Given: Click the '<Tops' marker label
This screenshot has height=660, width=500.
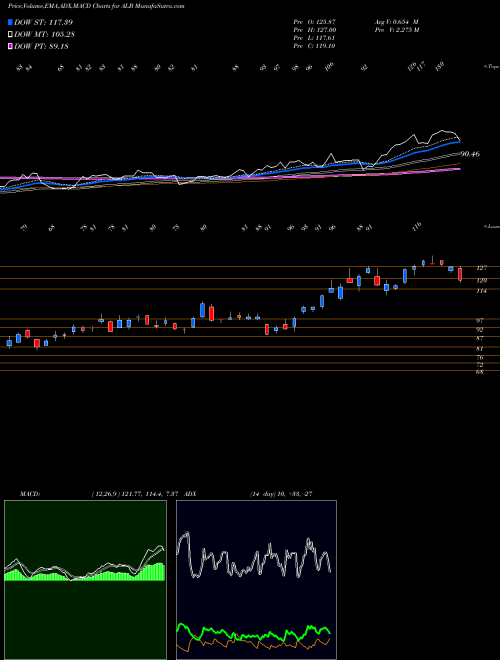Looking at the screenshot, I should point(492,67).
